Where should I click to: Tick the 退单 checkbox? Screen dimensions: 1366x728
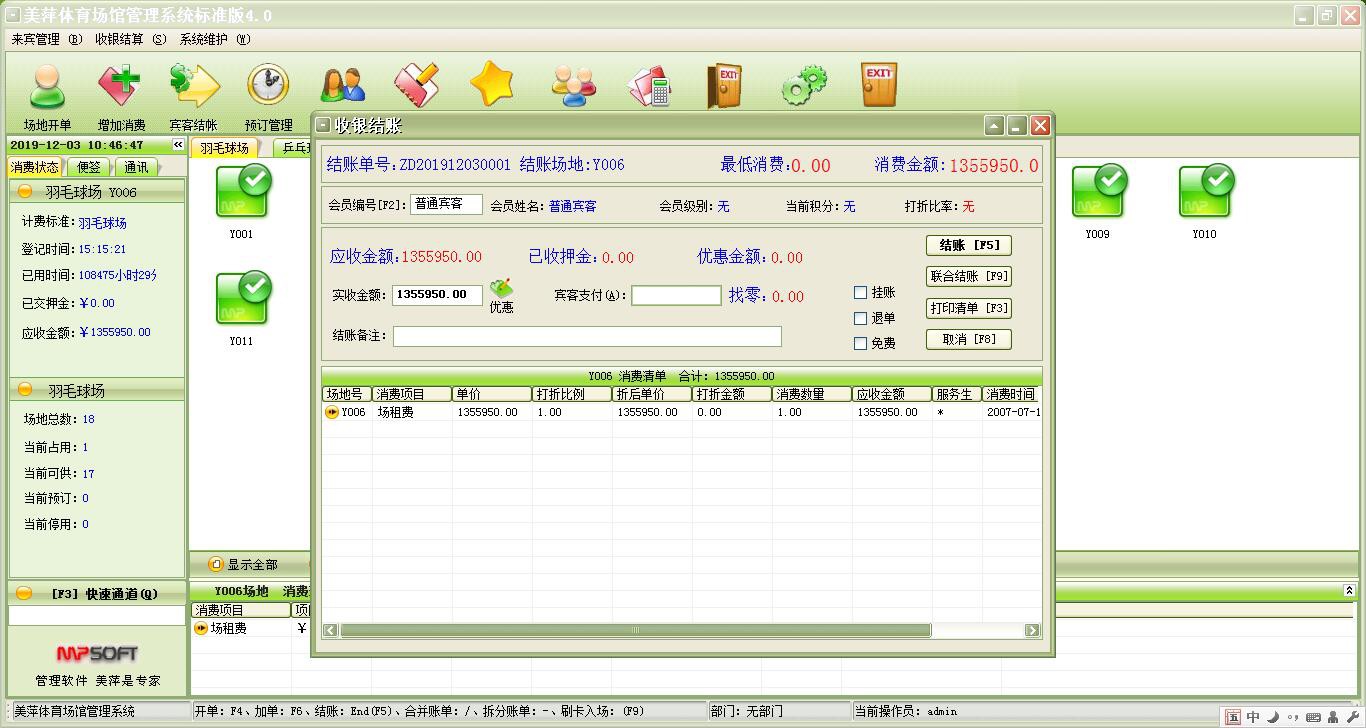point(860,318)
